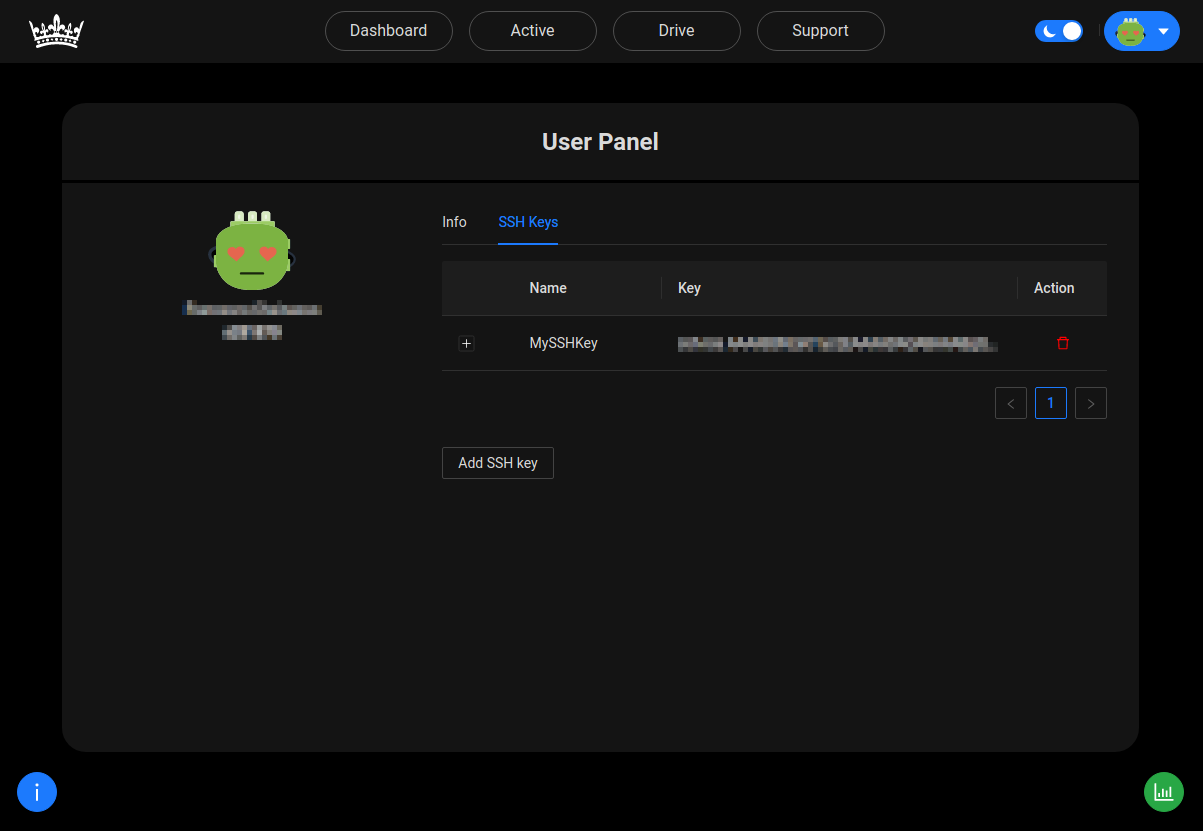Toggle dark mode off

[1059, 31]
